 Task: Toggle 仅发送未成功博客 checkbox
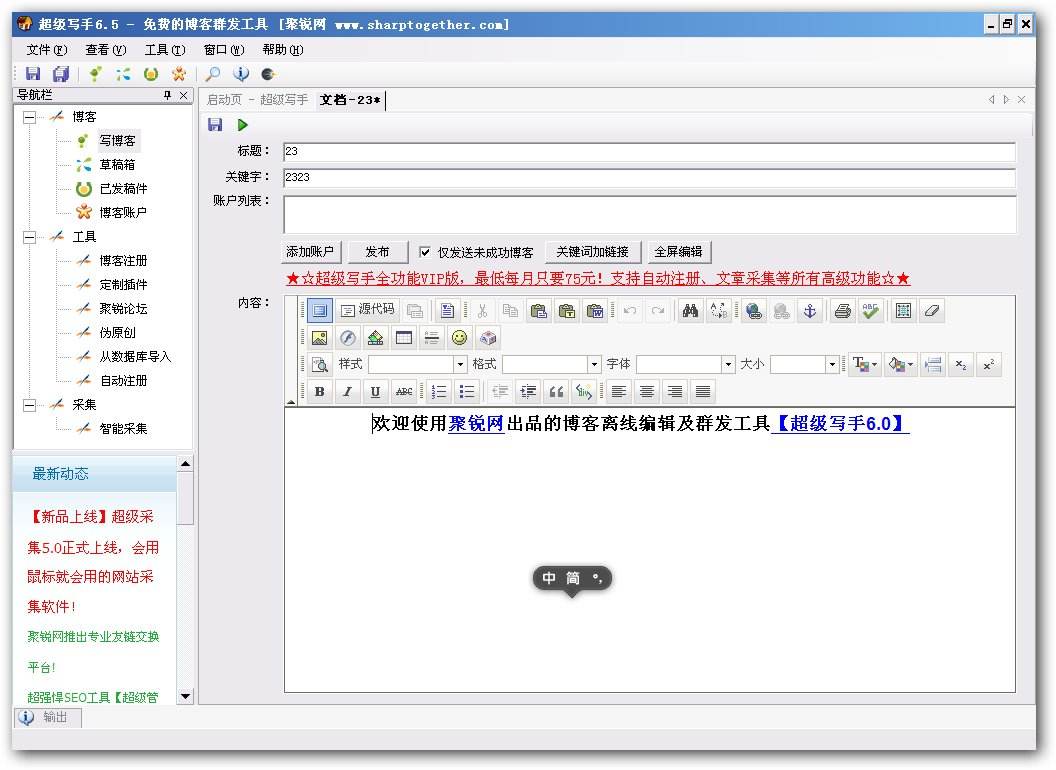tap(424, 252)
